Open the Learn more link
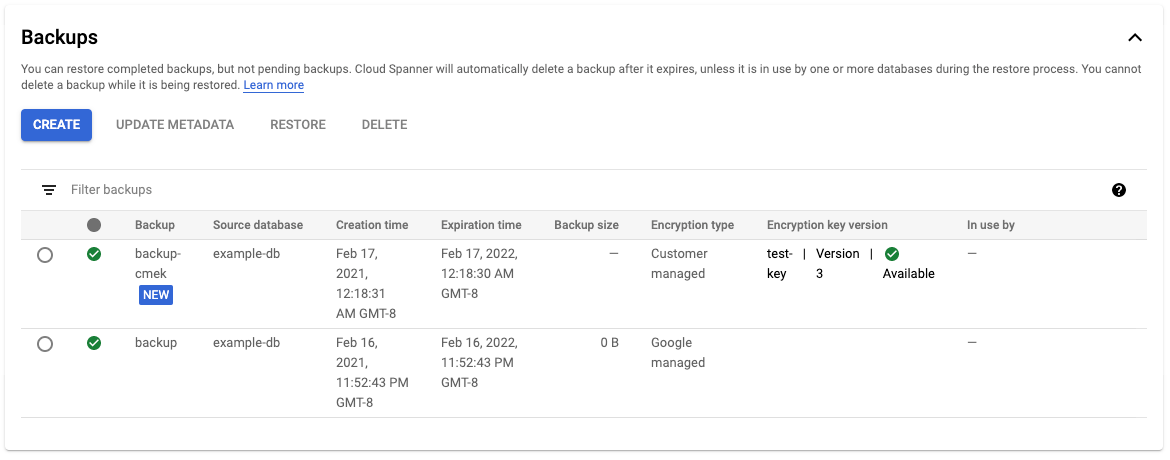This screenshot has width=1170, height=460. click(274, 86)
